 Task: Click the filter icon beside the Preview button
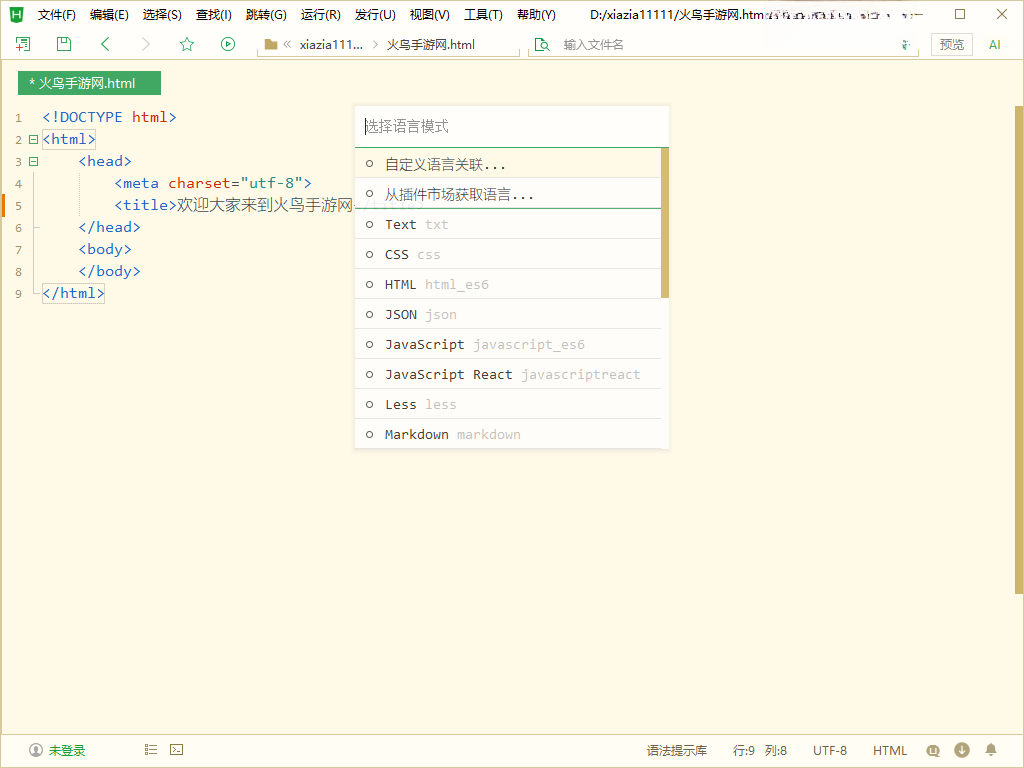pos(906,44)
